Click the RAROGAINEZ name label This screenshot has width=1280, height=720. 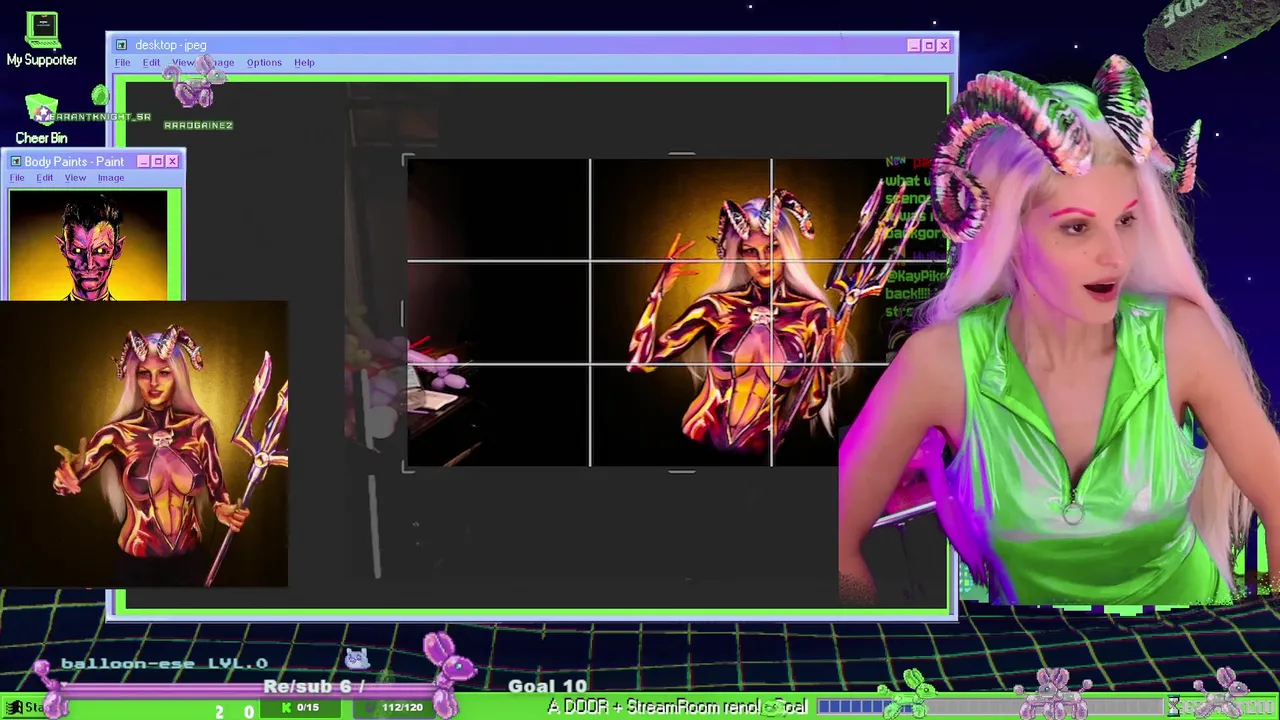coord(198,125)
